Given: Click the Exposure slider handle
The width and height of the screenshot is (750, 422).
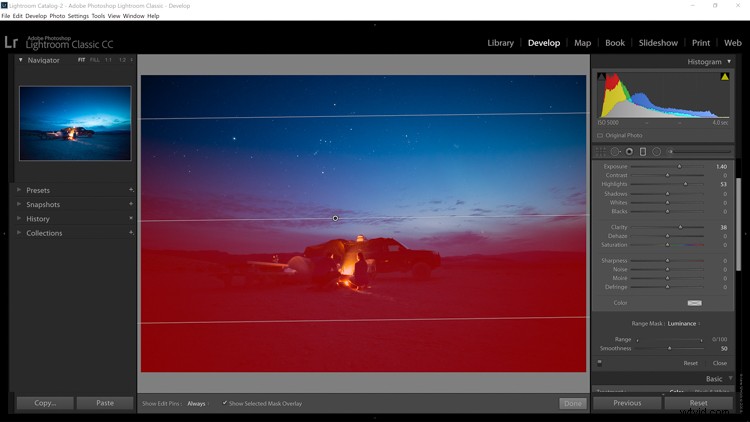Looking at the screenshot, I should [679, 167].
